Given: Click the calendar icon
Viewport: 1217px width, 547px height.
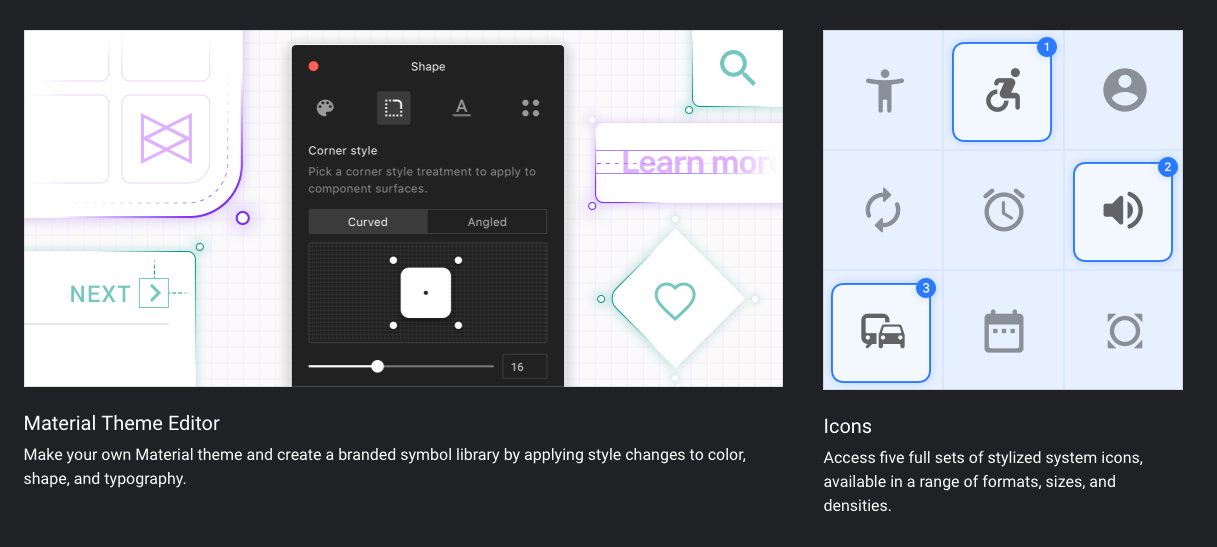Looking at the screenshot, I should tap(1003, 331).
